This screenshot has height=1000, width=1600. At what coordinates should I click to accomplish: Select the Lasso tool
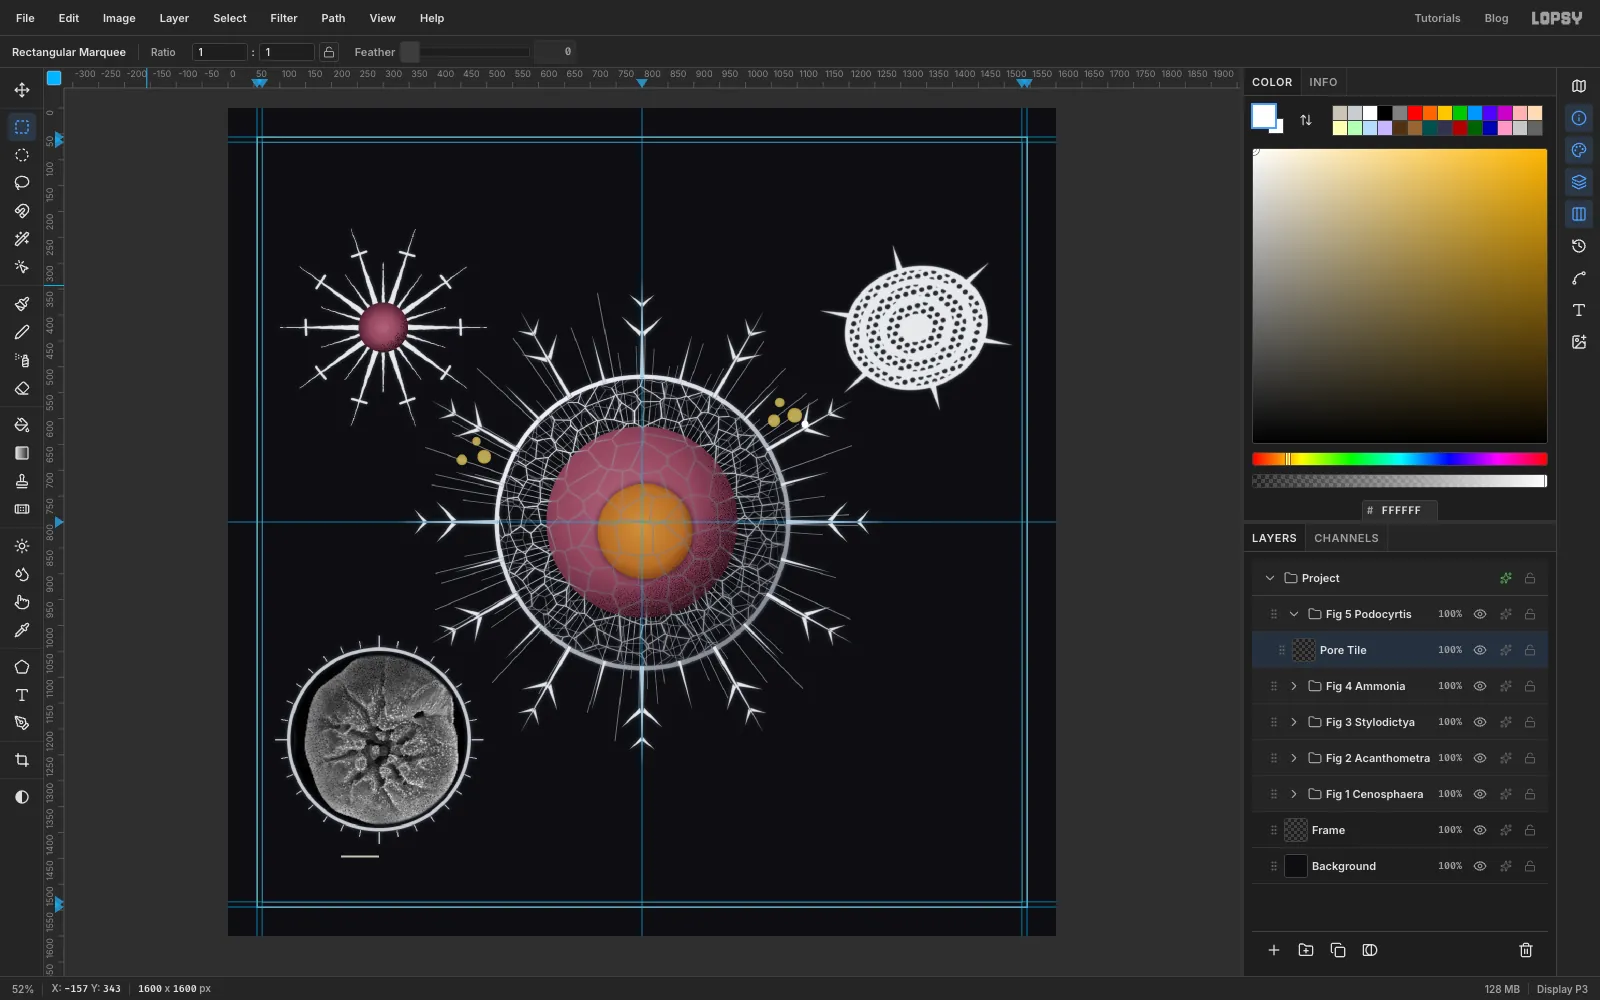(22, 183)
